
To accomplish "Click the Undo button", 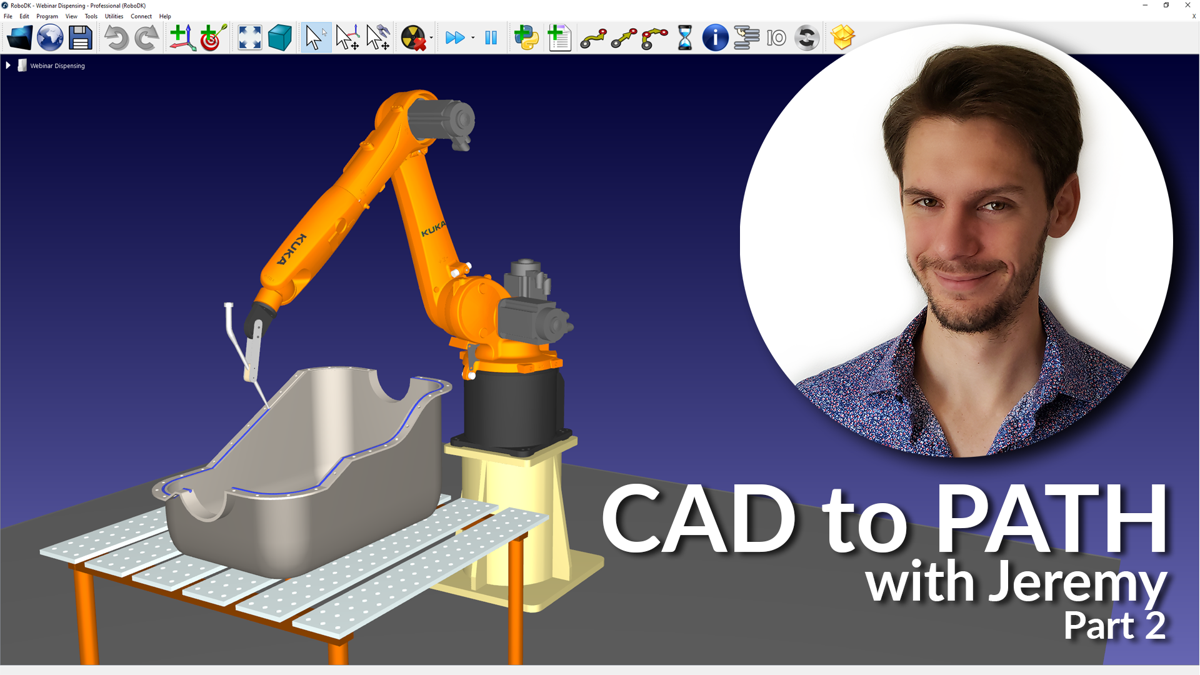I will point(116,38).
